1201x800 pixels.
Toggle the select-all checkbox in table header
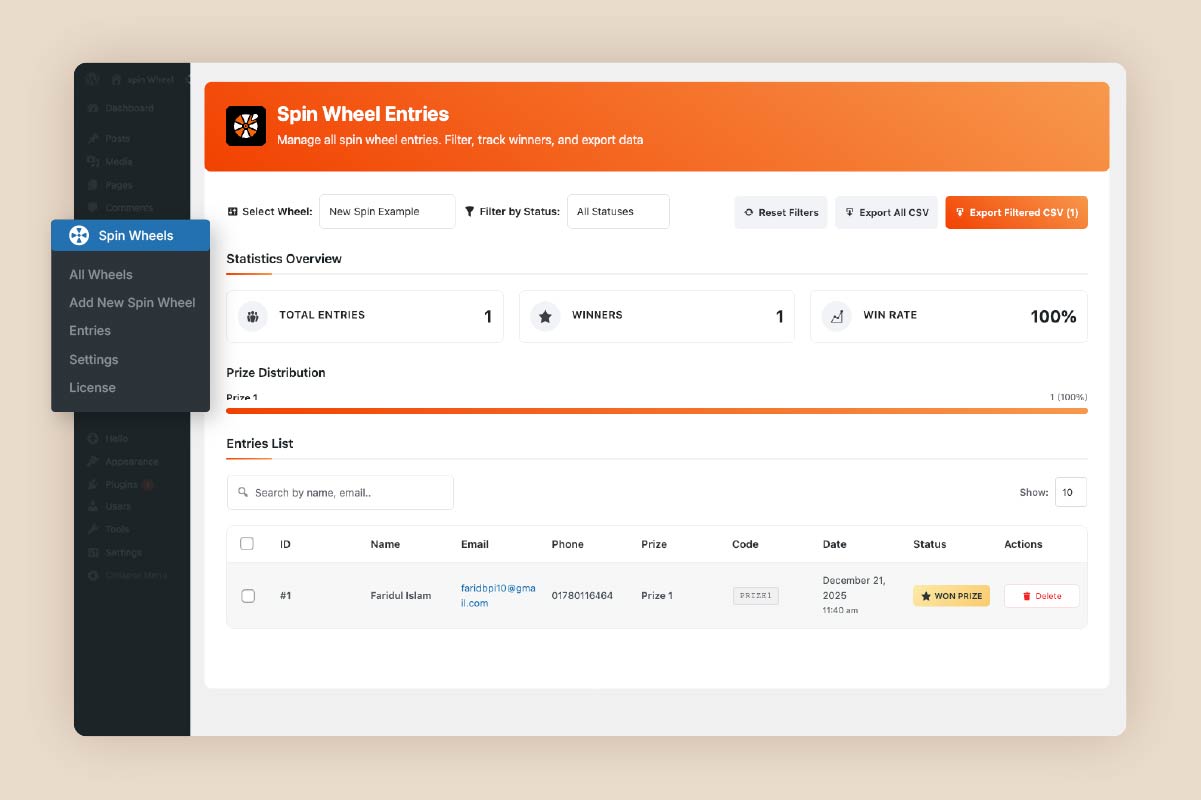coord(247,544)
